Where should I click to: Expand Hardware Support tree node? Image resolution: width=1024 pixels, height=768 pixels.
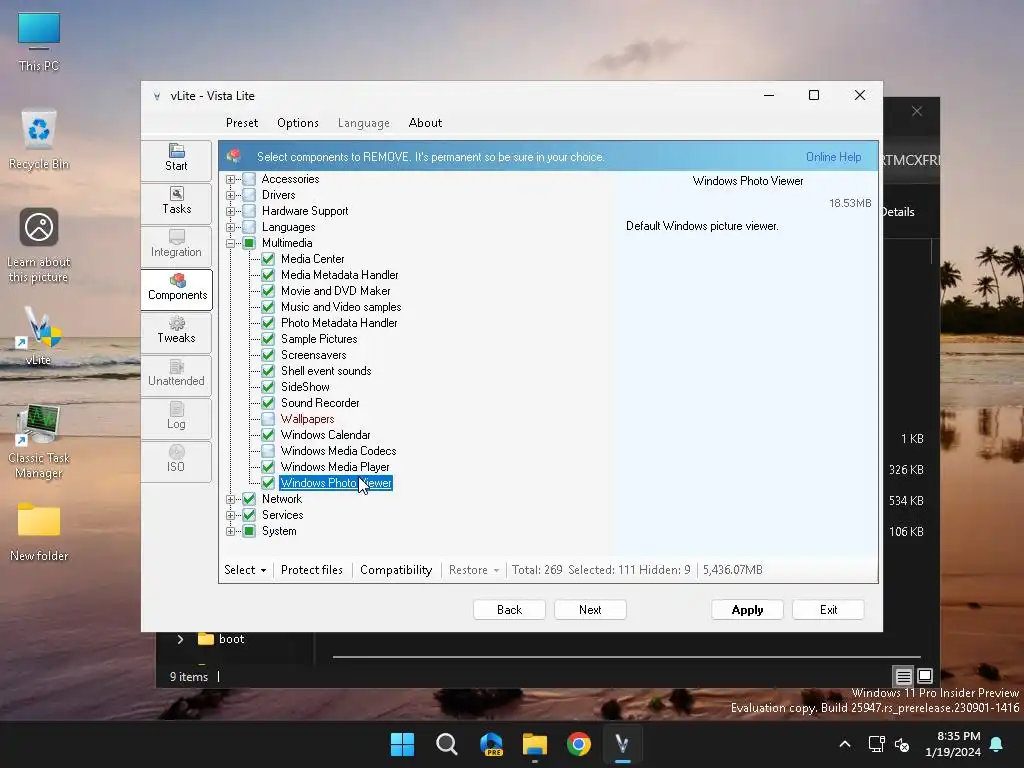click(231, 212)
